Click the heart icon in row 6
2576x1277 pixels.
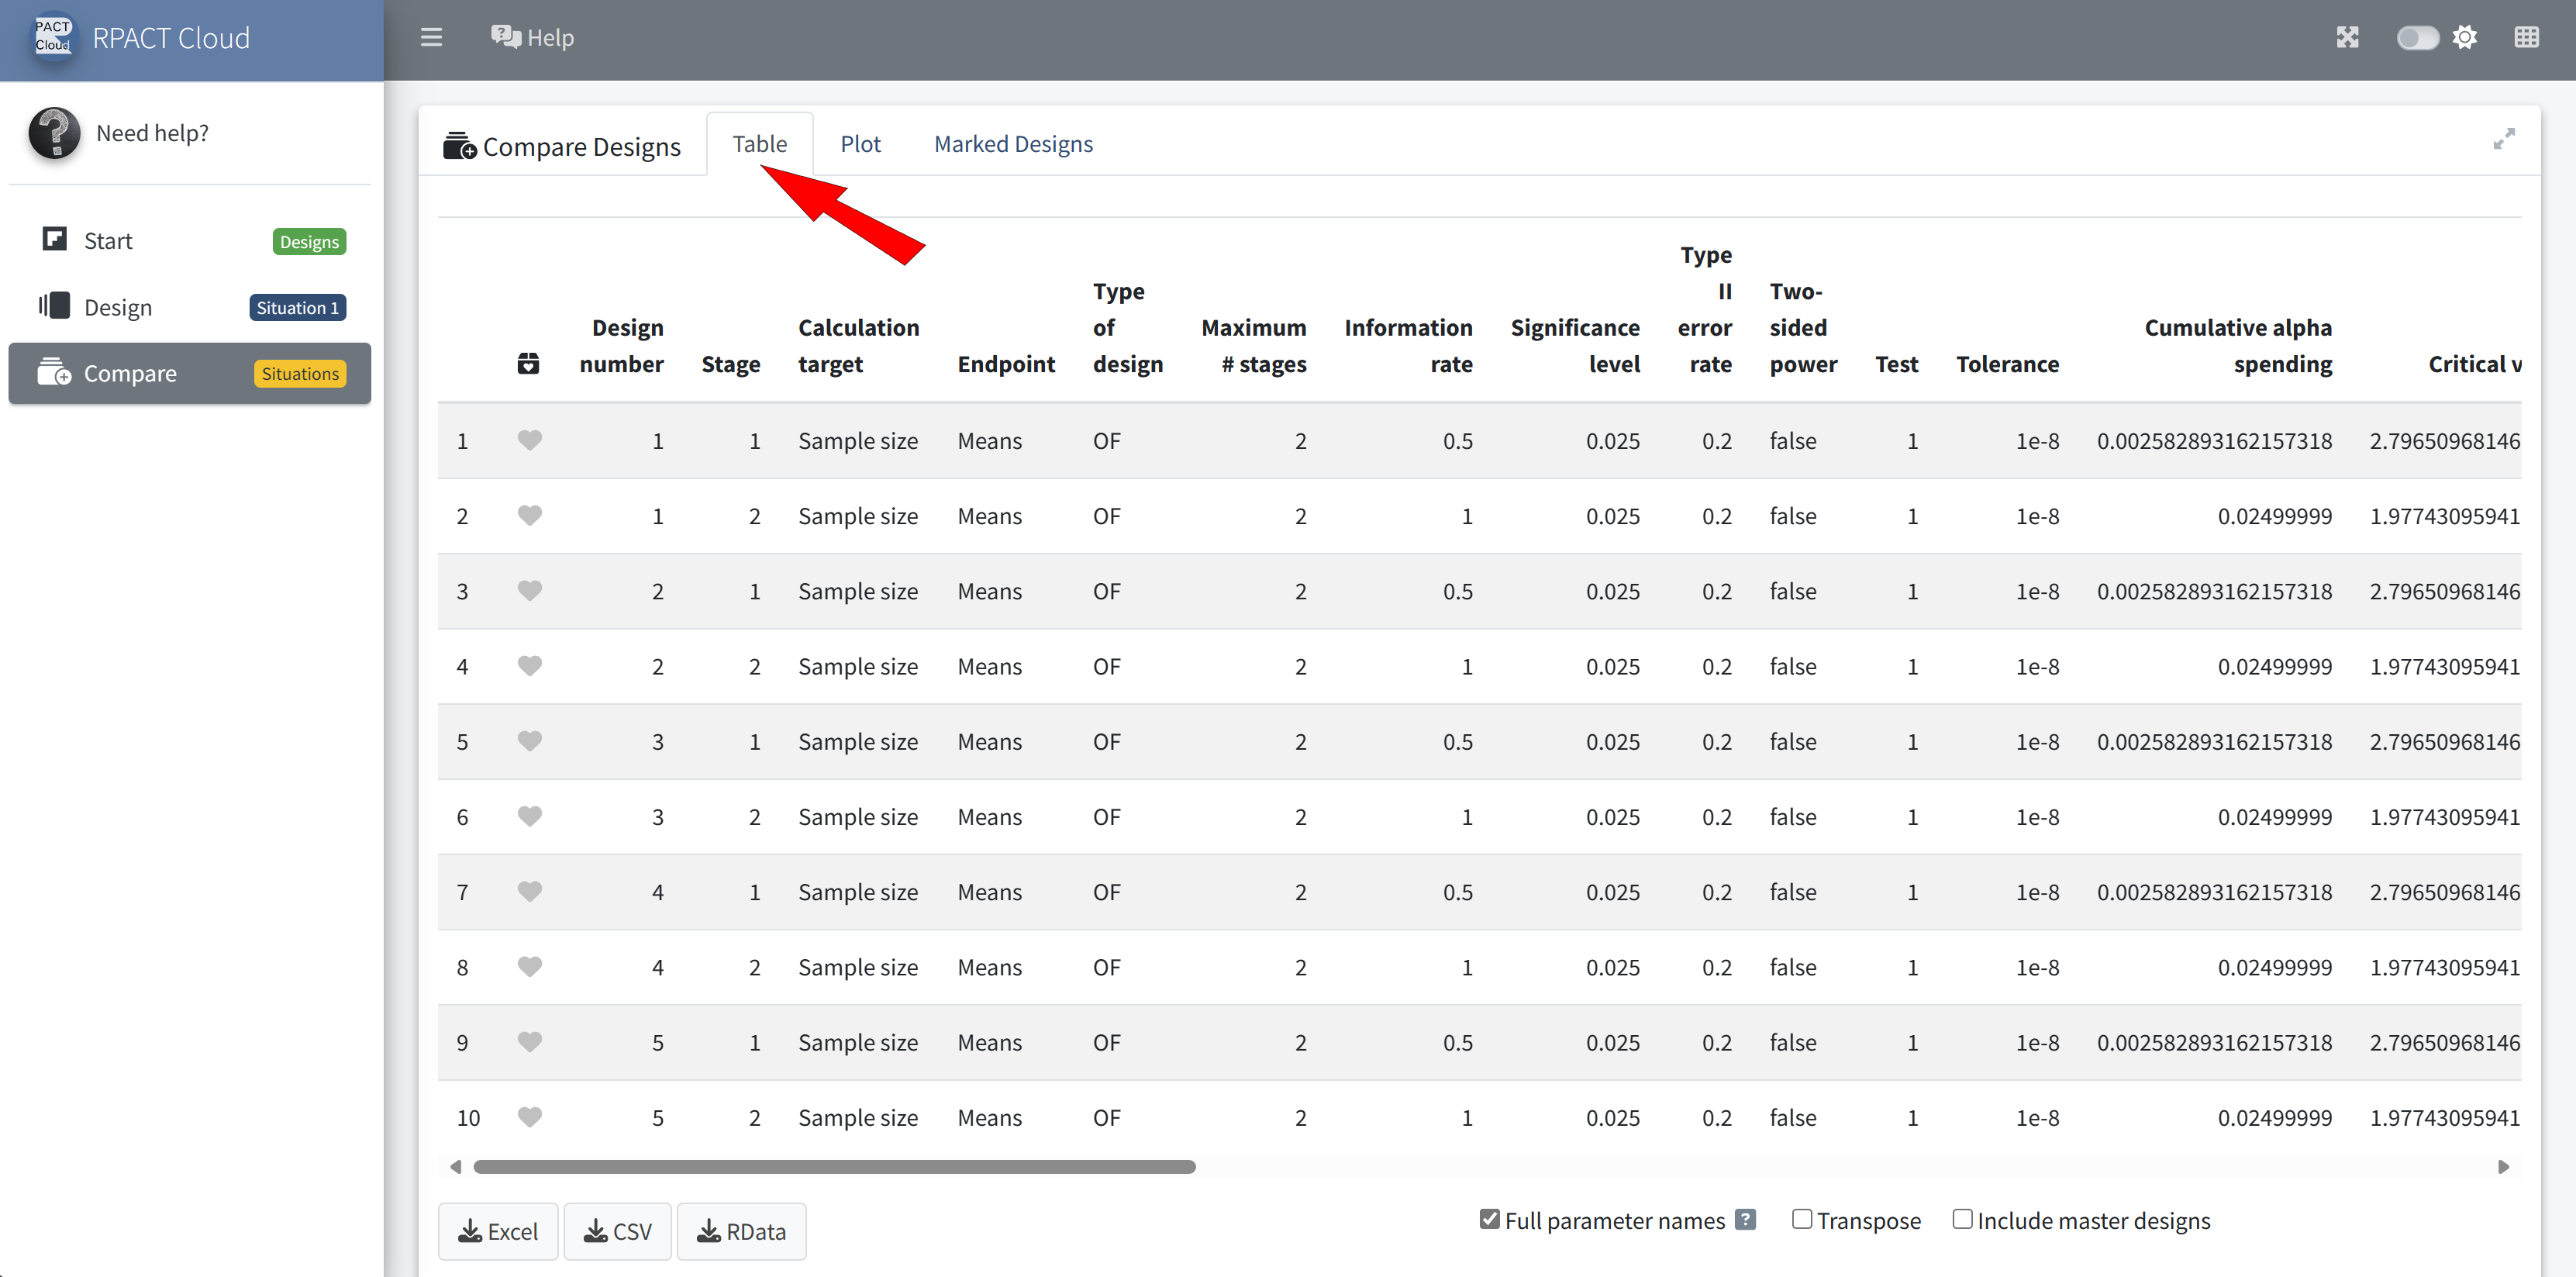pos(529,816)
